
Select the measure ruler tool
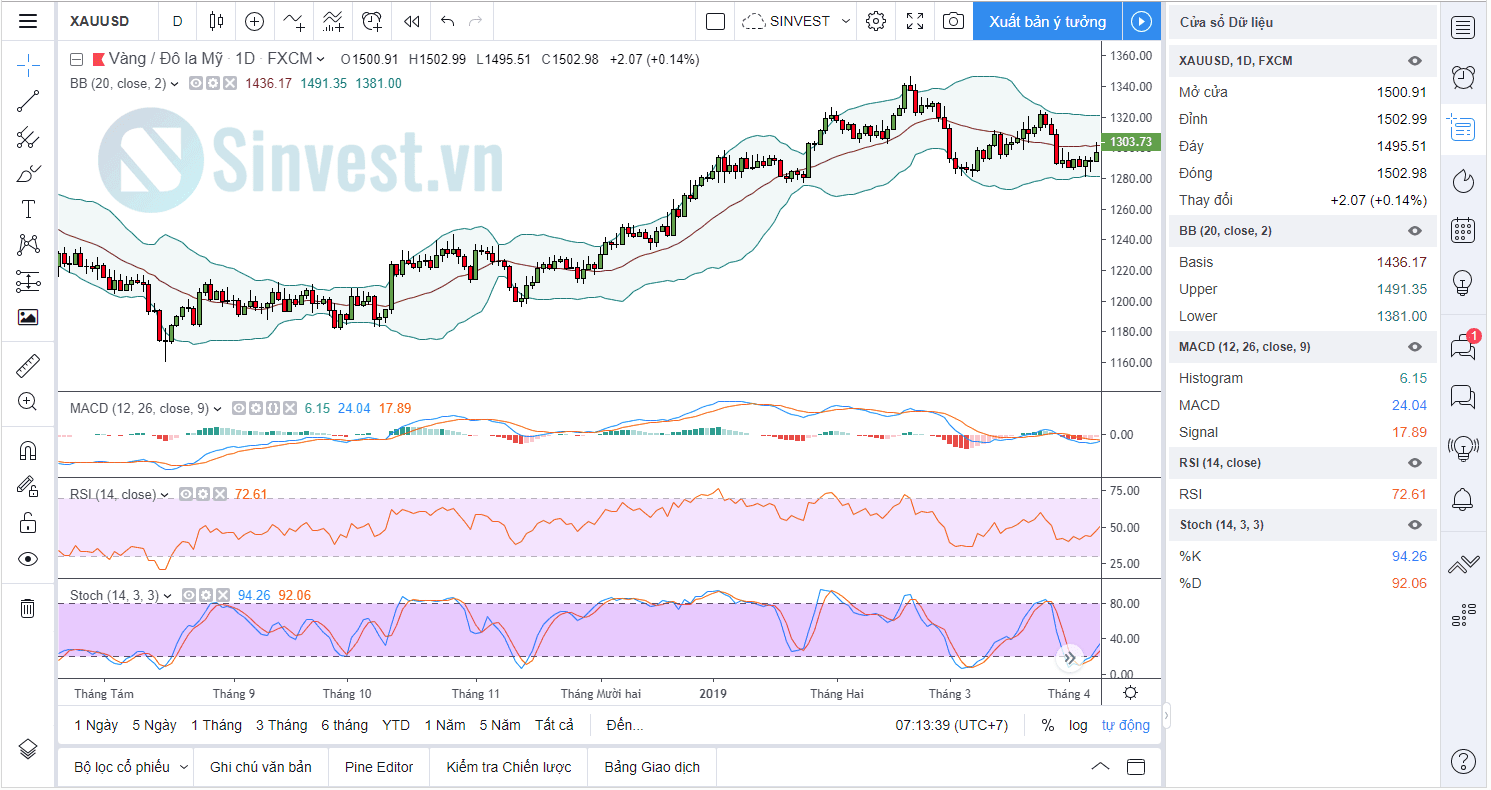click(28, 366)
